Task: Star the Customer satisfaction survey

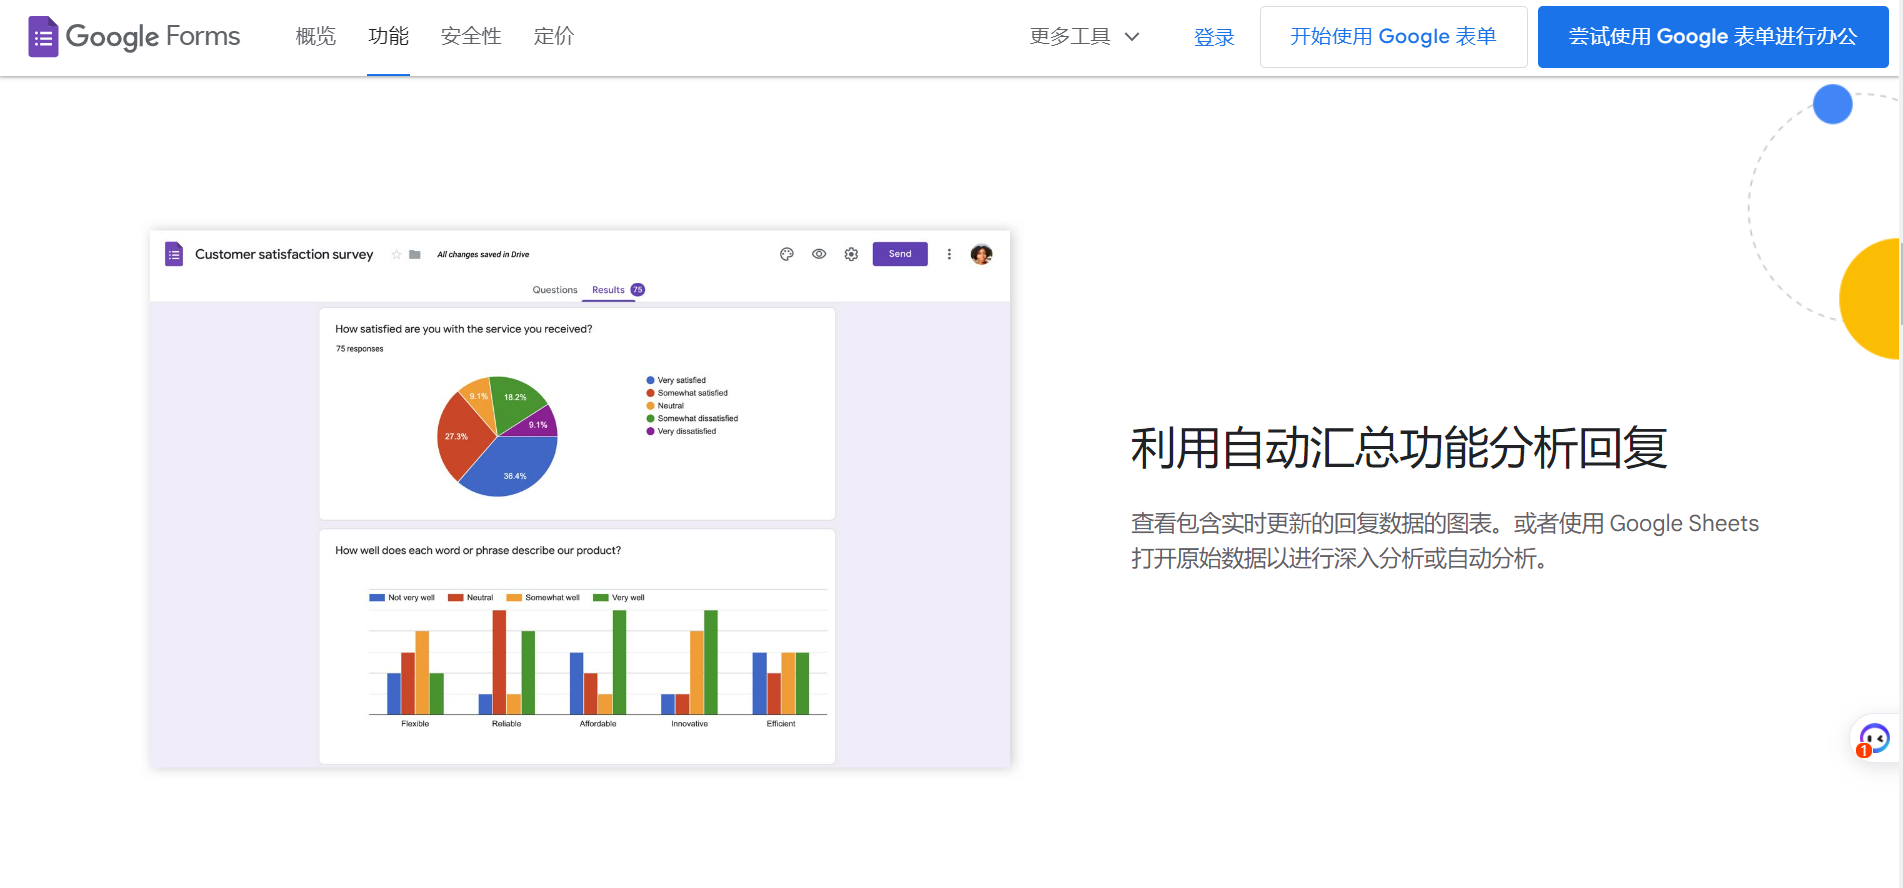Action: (397, 255)
